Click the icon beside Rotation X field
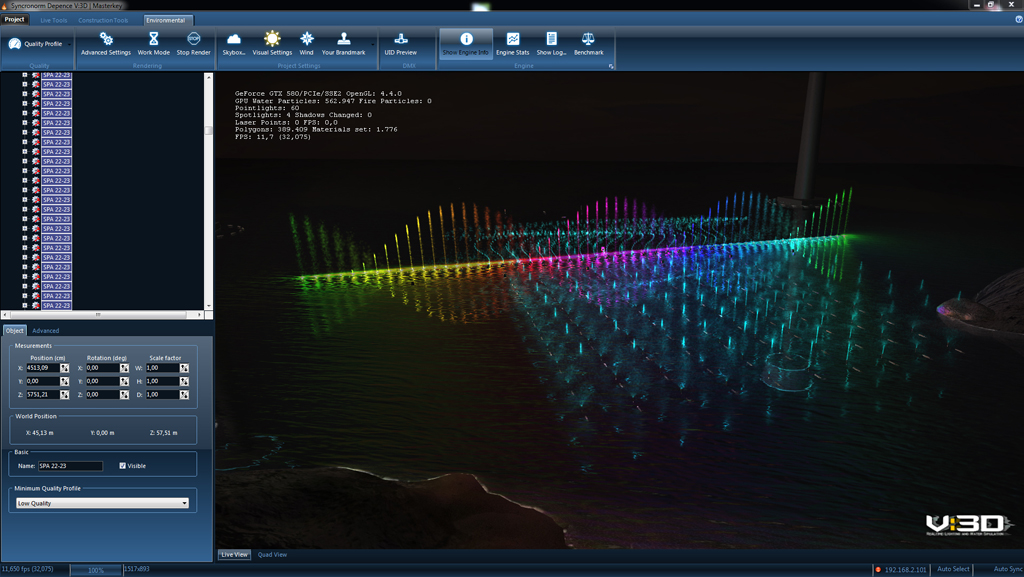 pos(124,368)
